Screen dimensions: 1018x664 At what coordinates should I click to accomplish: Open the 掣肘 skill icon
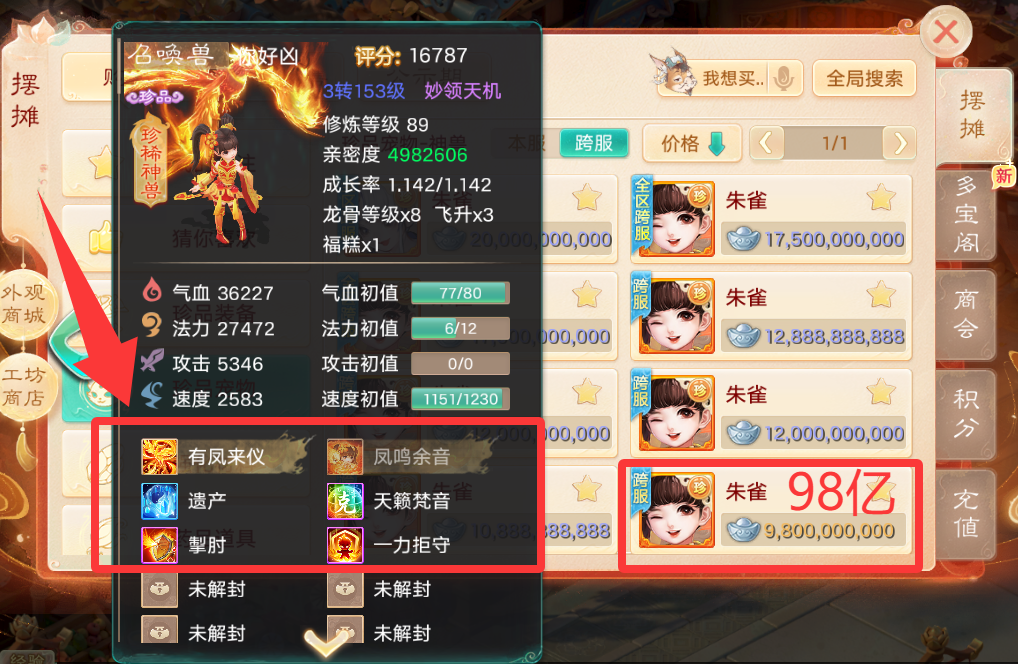click(x=159, y=545)
